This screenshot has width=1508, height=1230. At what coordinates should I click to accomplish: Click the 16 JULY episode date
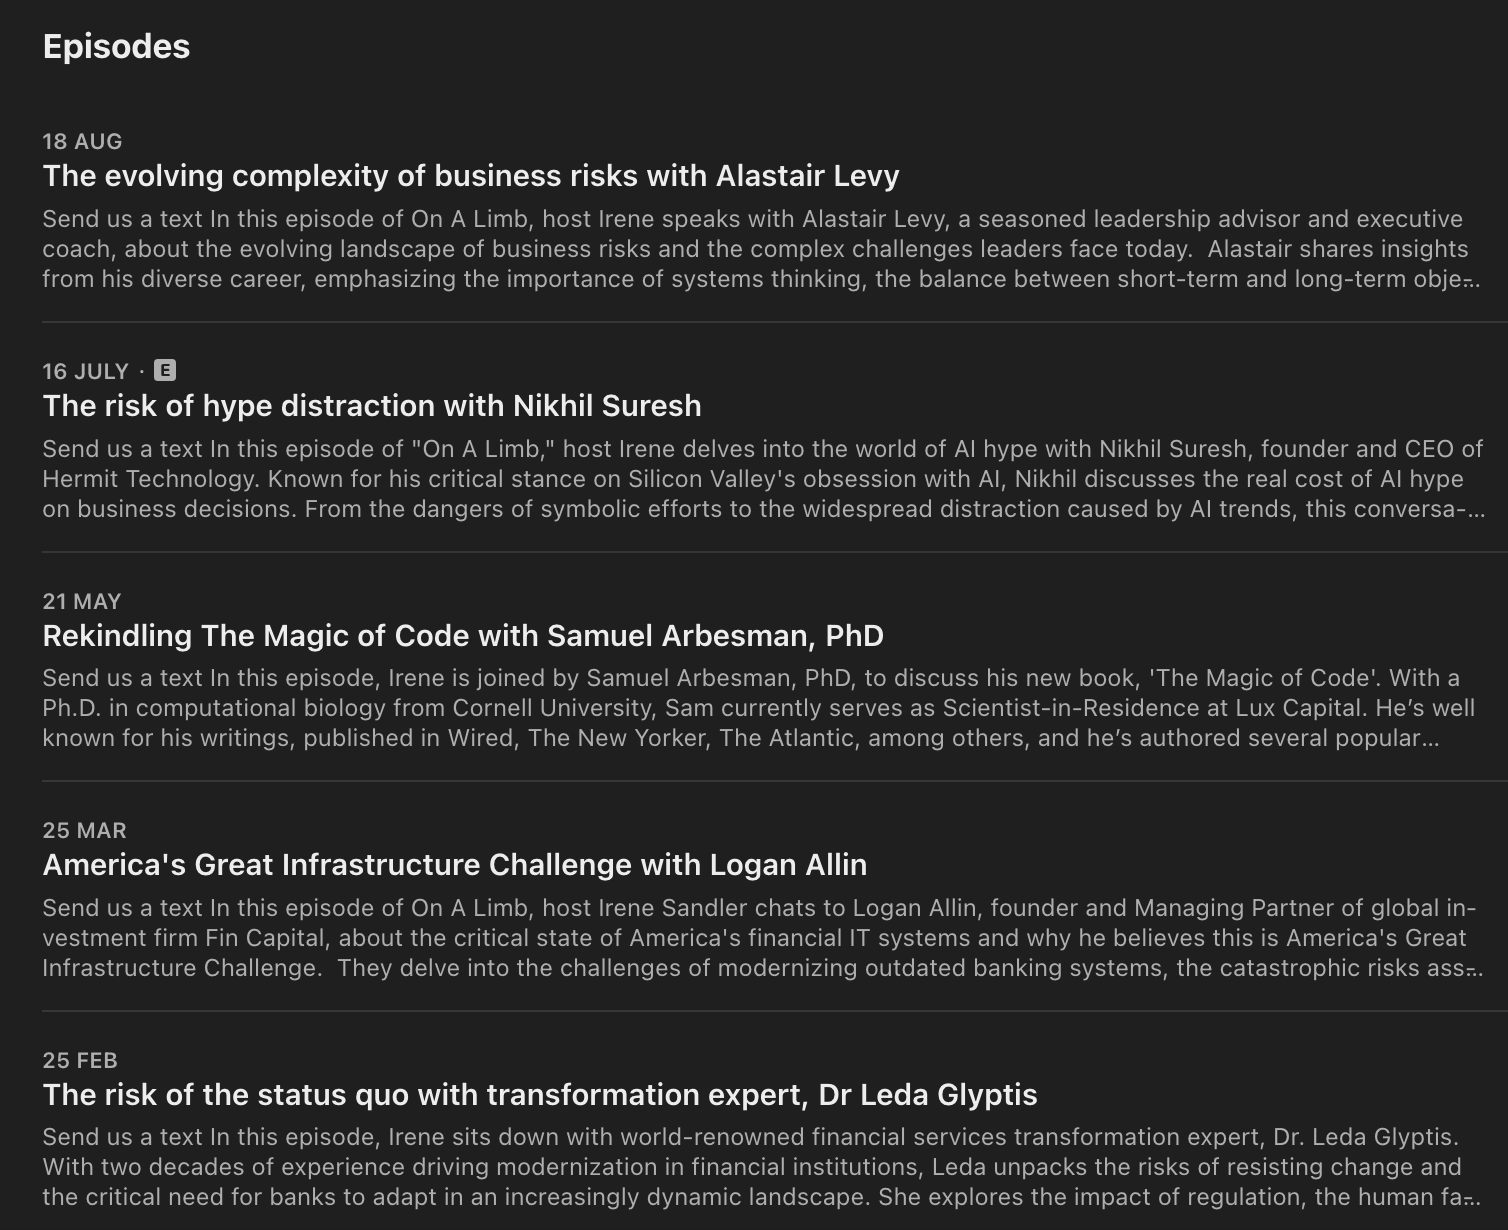tap(85, 372)
